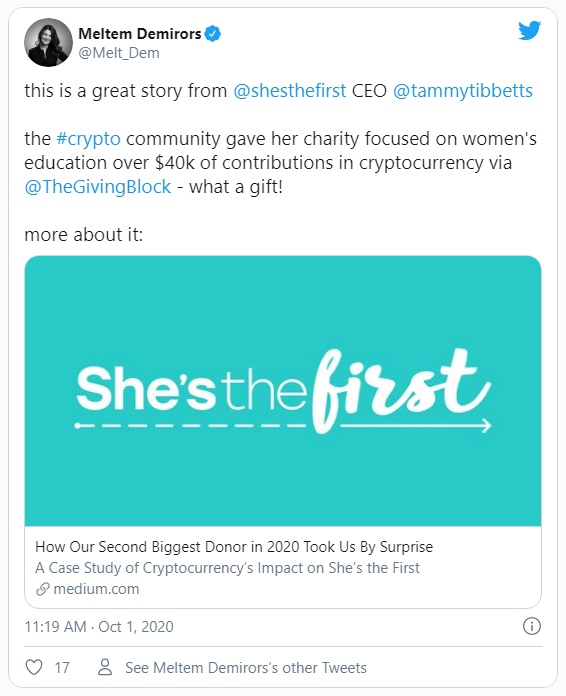
Task: Open the tweet info circle icon
Action: pyautogui.click(x=532, y=626)
